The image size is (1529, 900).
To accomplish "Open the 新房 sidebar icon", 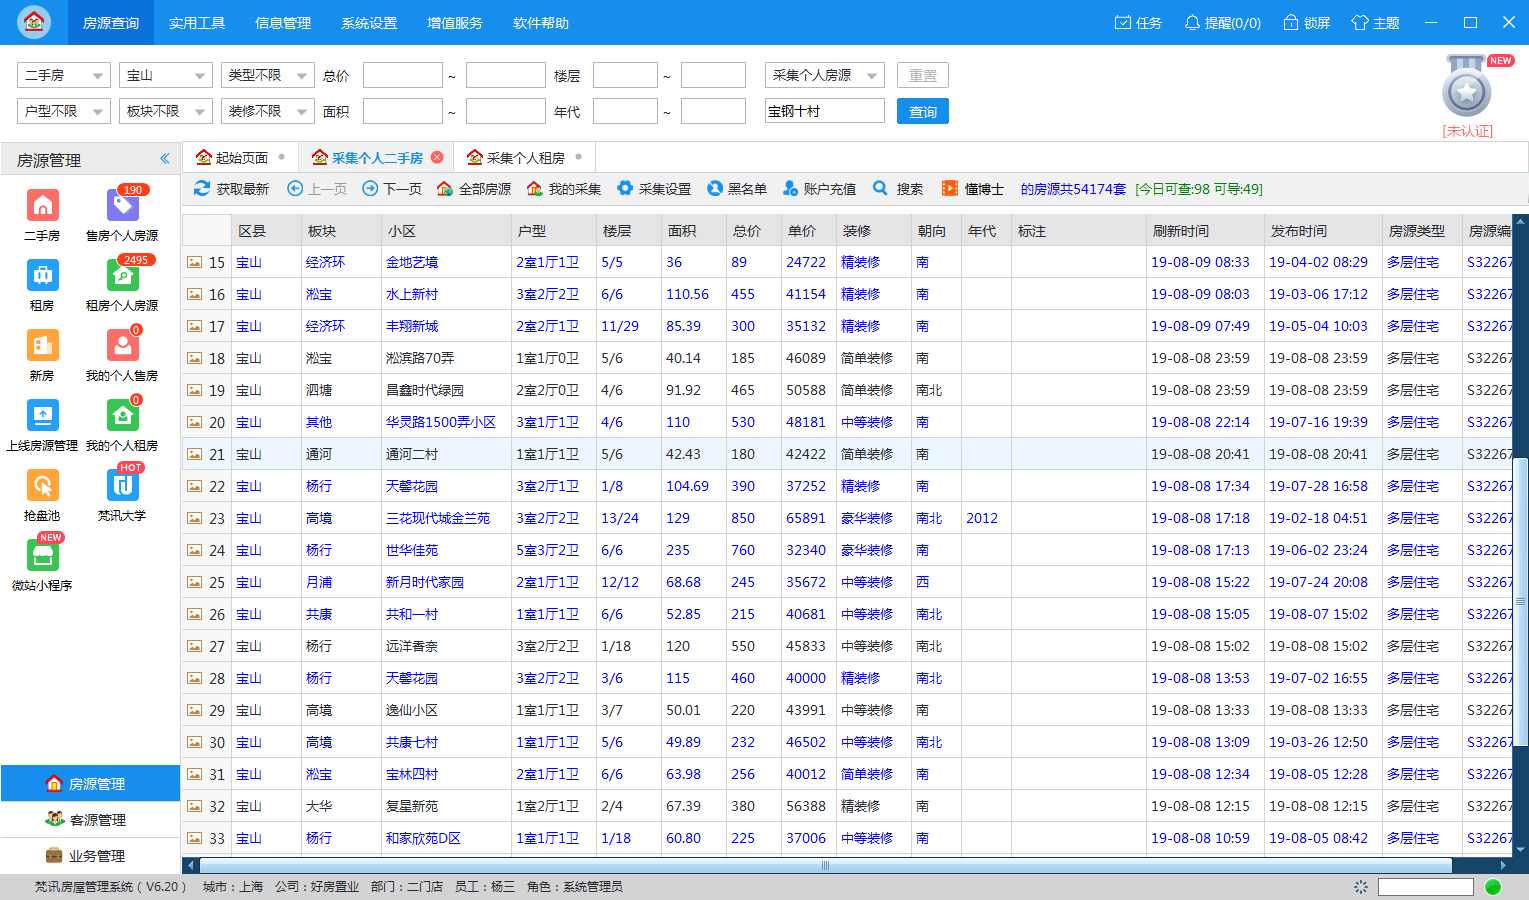I will (42, 355).
